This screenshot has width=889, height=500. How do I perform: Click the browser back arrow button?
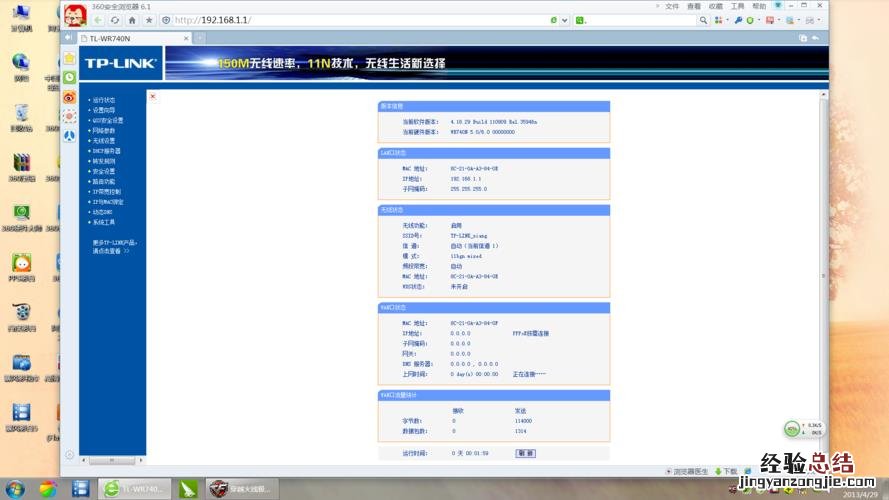[99, 20]
